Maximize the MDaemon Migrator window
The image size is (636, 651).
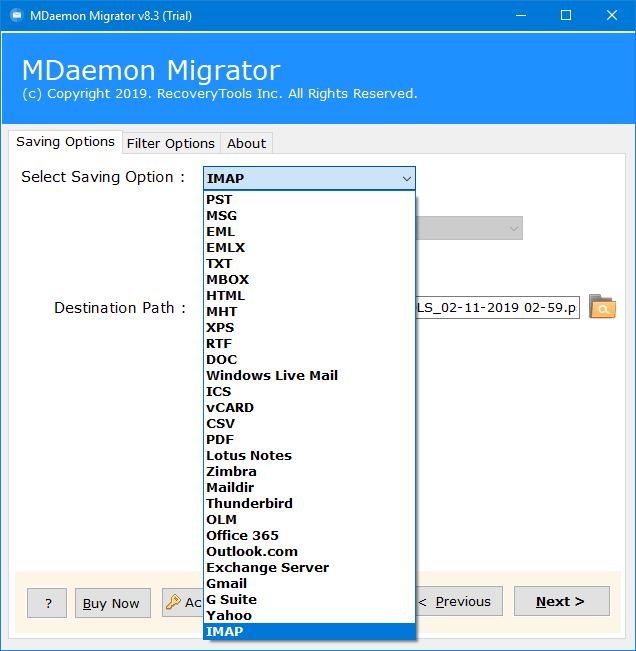566,15
